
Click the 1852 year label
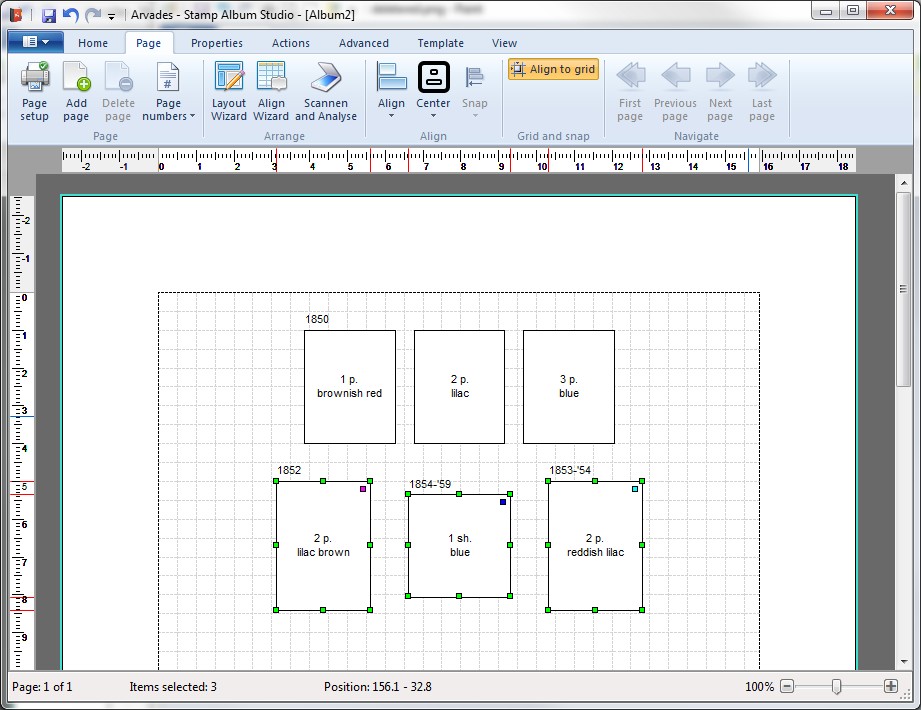point(289,470)
